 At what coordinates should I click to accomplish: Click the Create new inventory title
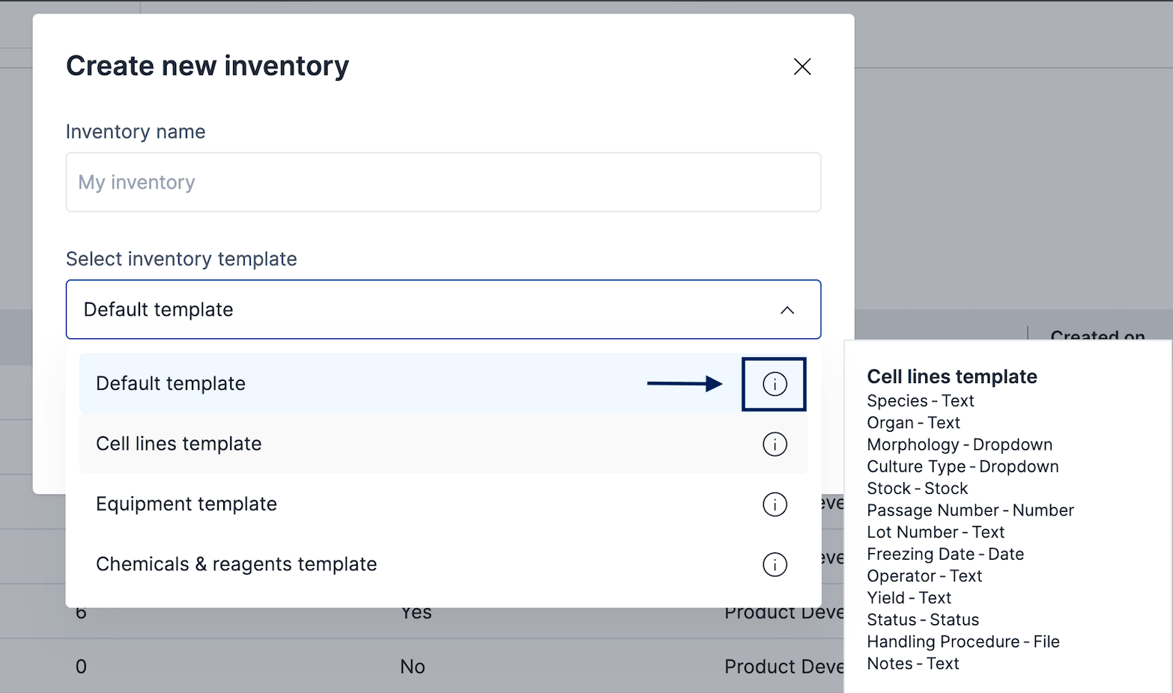tap(207, 65)
